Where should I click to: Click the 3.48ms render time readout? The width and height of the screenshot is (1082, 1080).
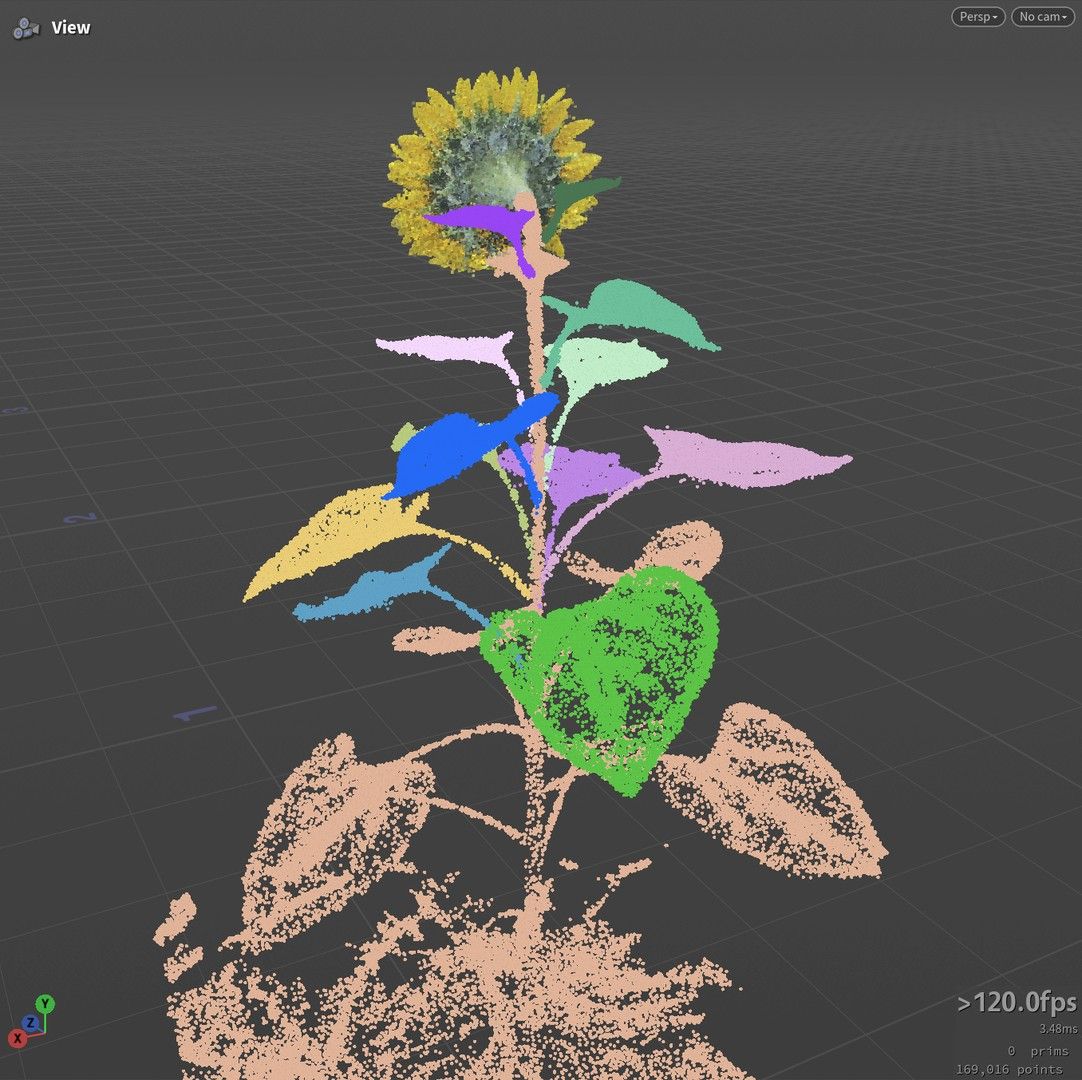(1058, 1029)
